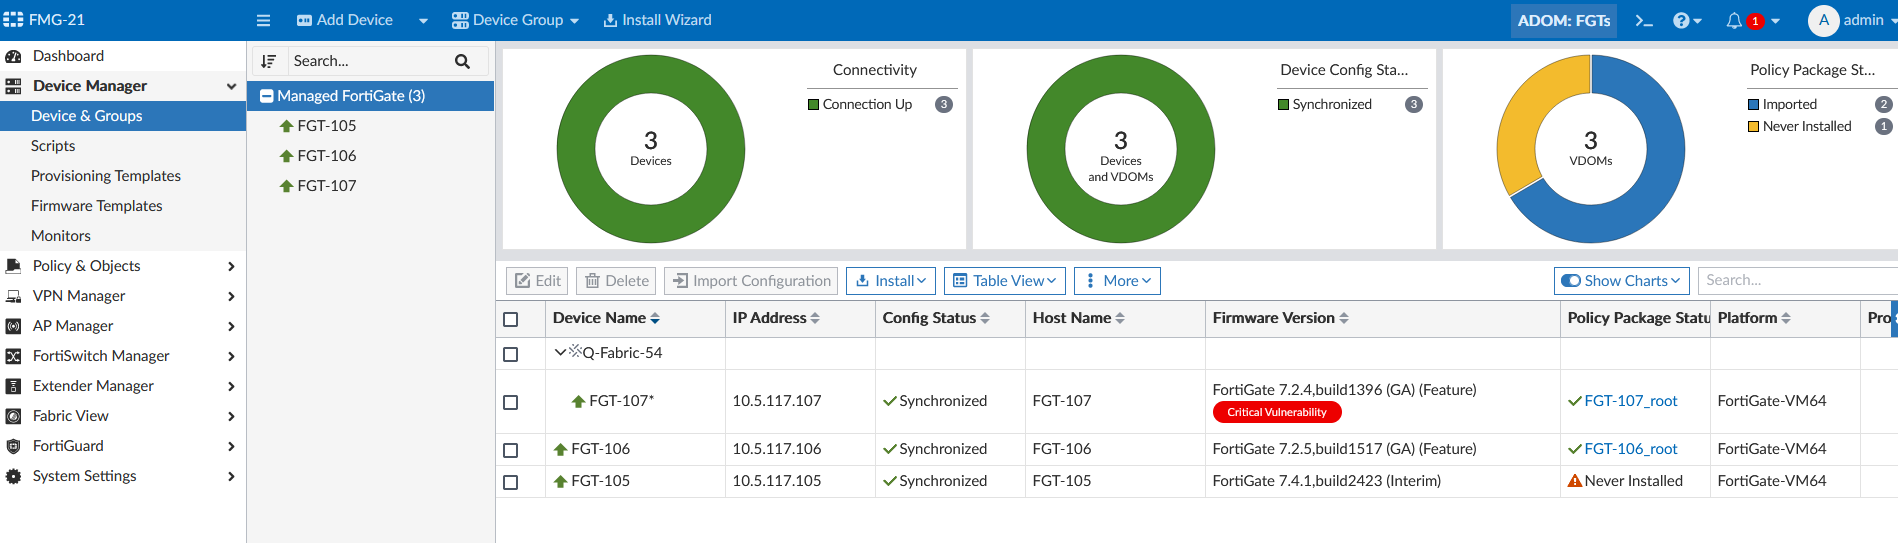The height and width of the screenshot is (543, 1898).
Task: Click the Import Configuration button
Action: (752, 281)
